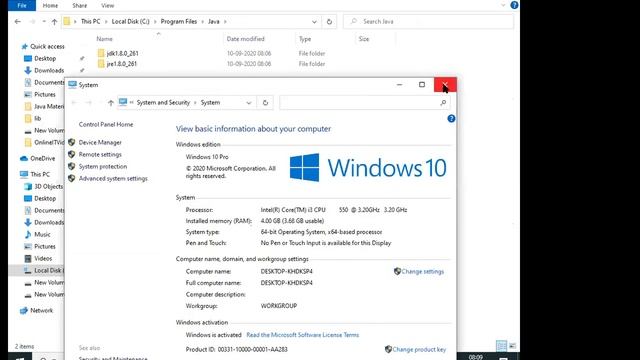Viewport: 640px width, 360px height.
Task: Maximize the System window
Action: pos(422,85)
